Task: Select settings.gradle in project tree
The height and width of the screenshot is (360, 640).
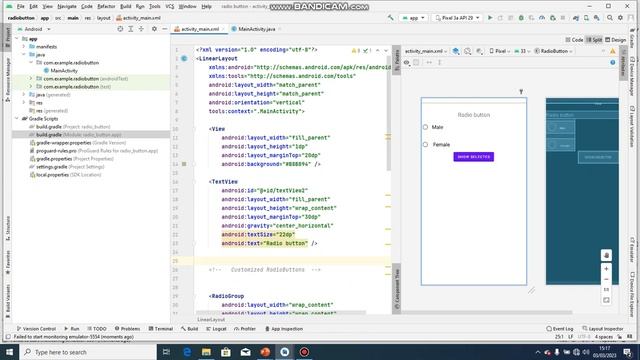Action: [x=67, y=167]
